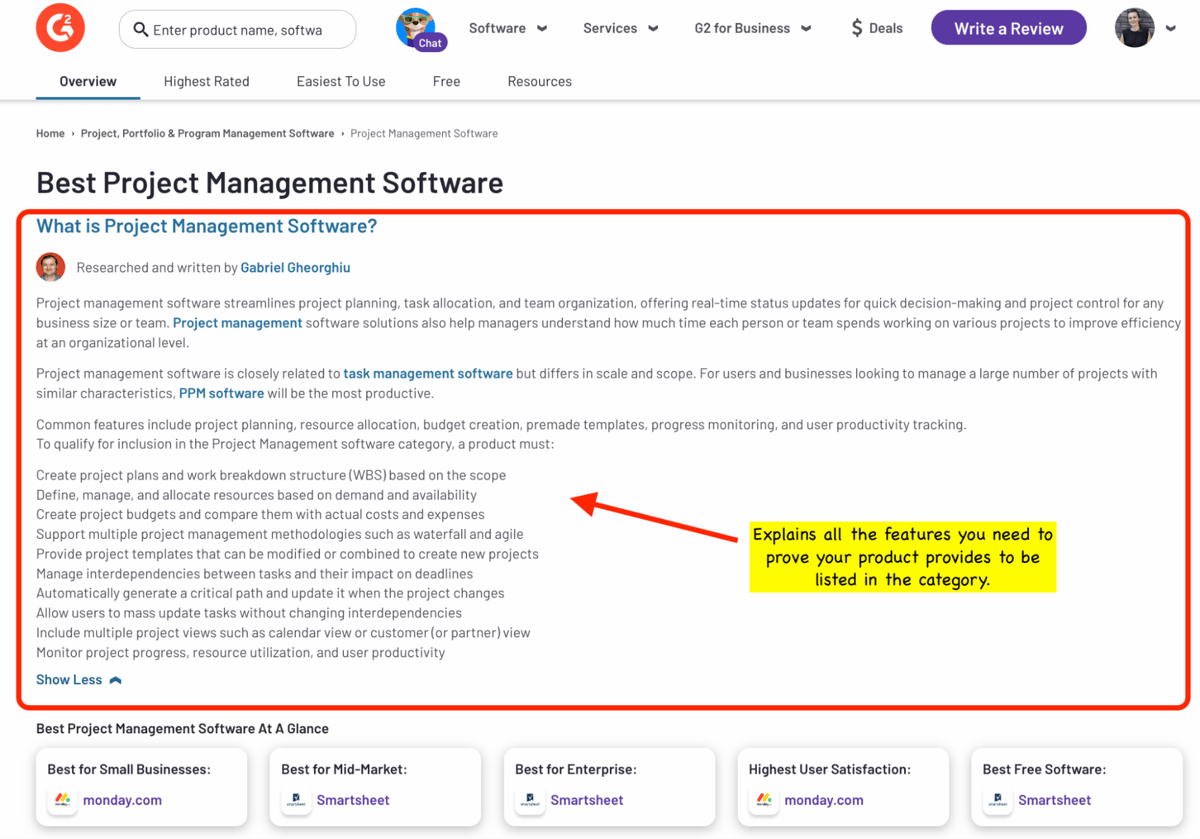Open the profile dropdown arrow
1200x839 pixels.
[x=1171, y=29]
